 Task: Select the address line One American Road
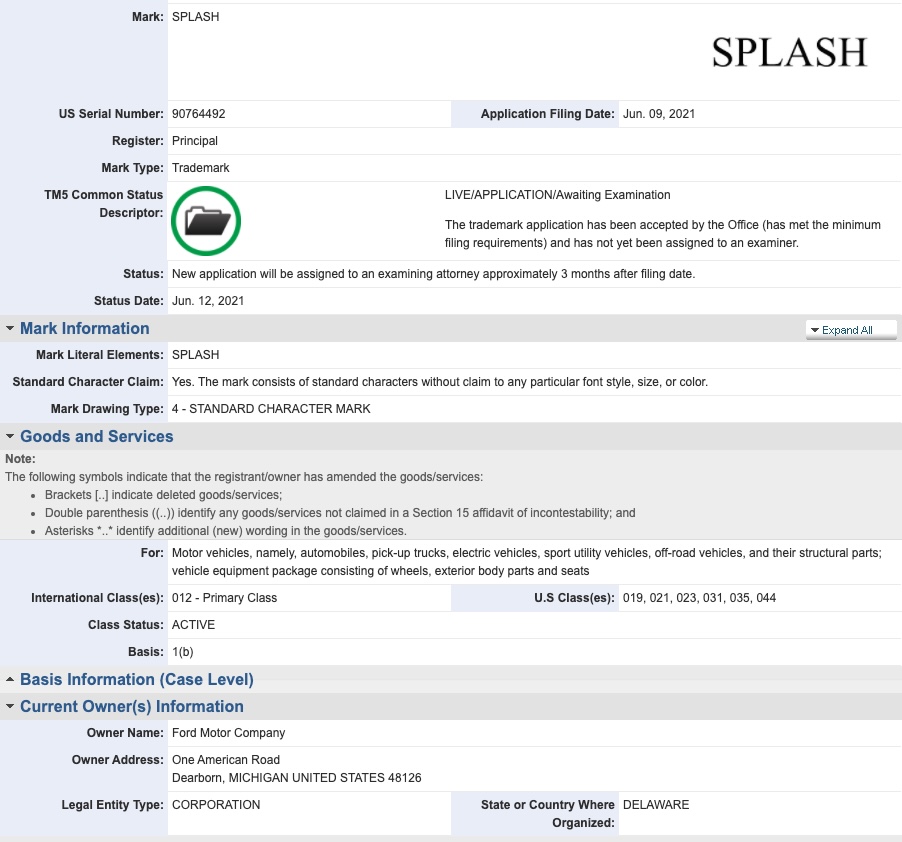pyautogui.click(x=226, y=760)
